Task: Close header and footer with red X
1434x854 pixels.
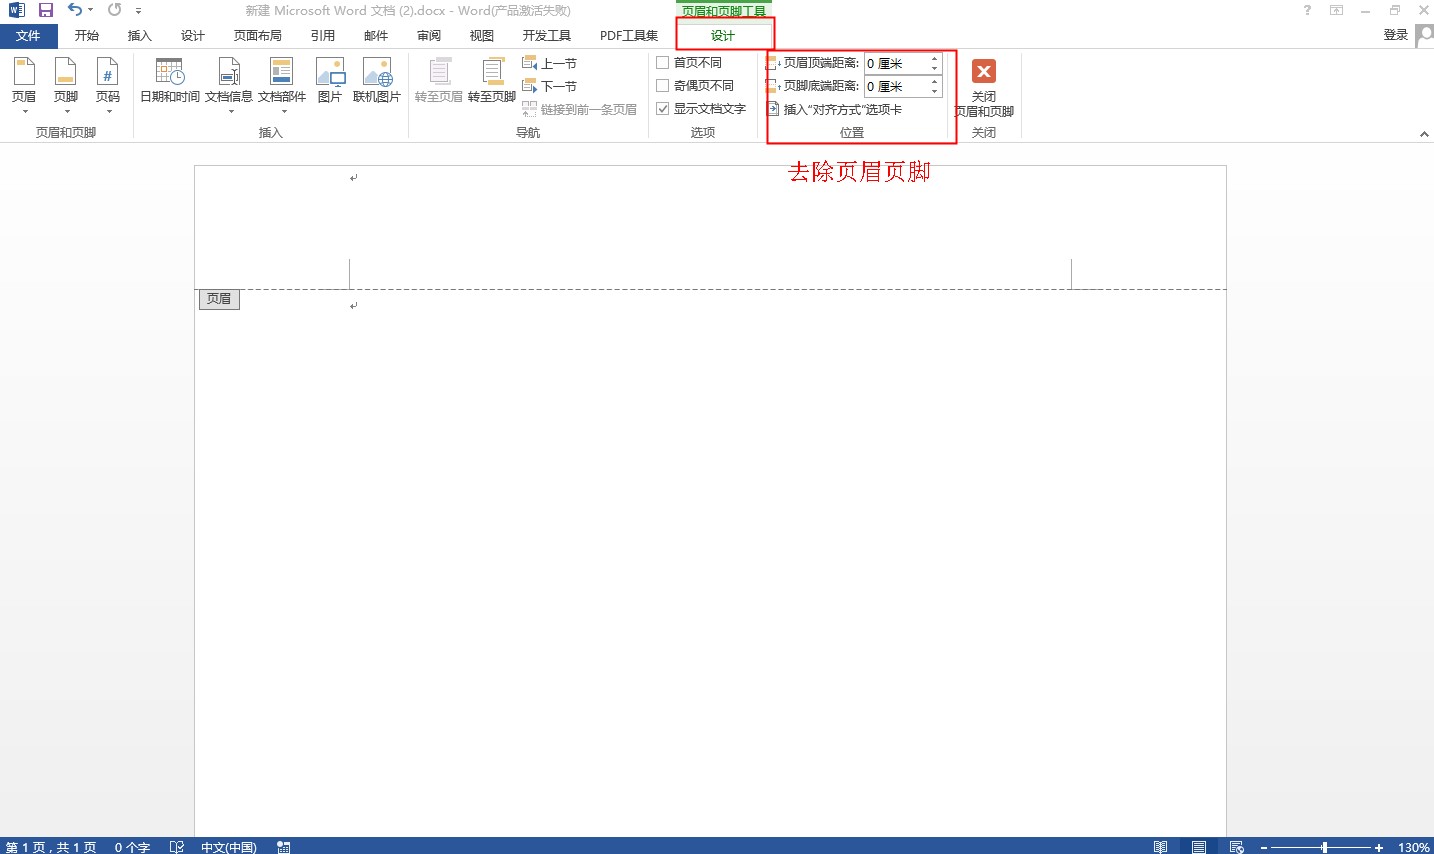Action: pyautogui.click(x=984, y=72)
